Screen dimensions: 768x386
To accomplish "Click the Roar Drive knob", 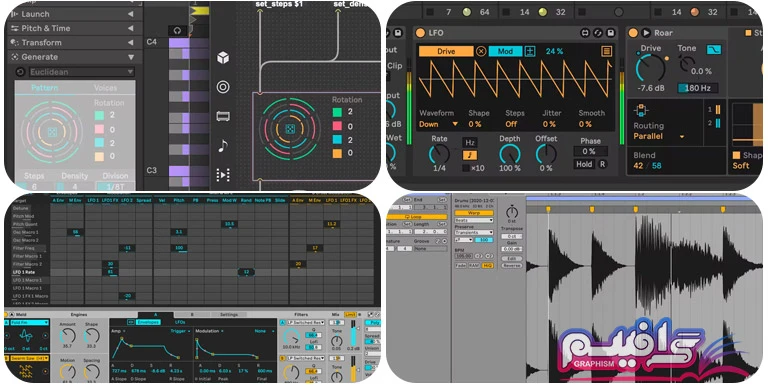I will (649, 68).
